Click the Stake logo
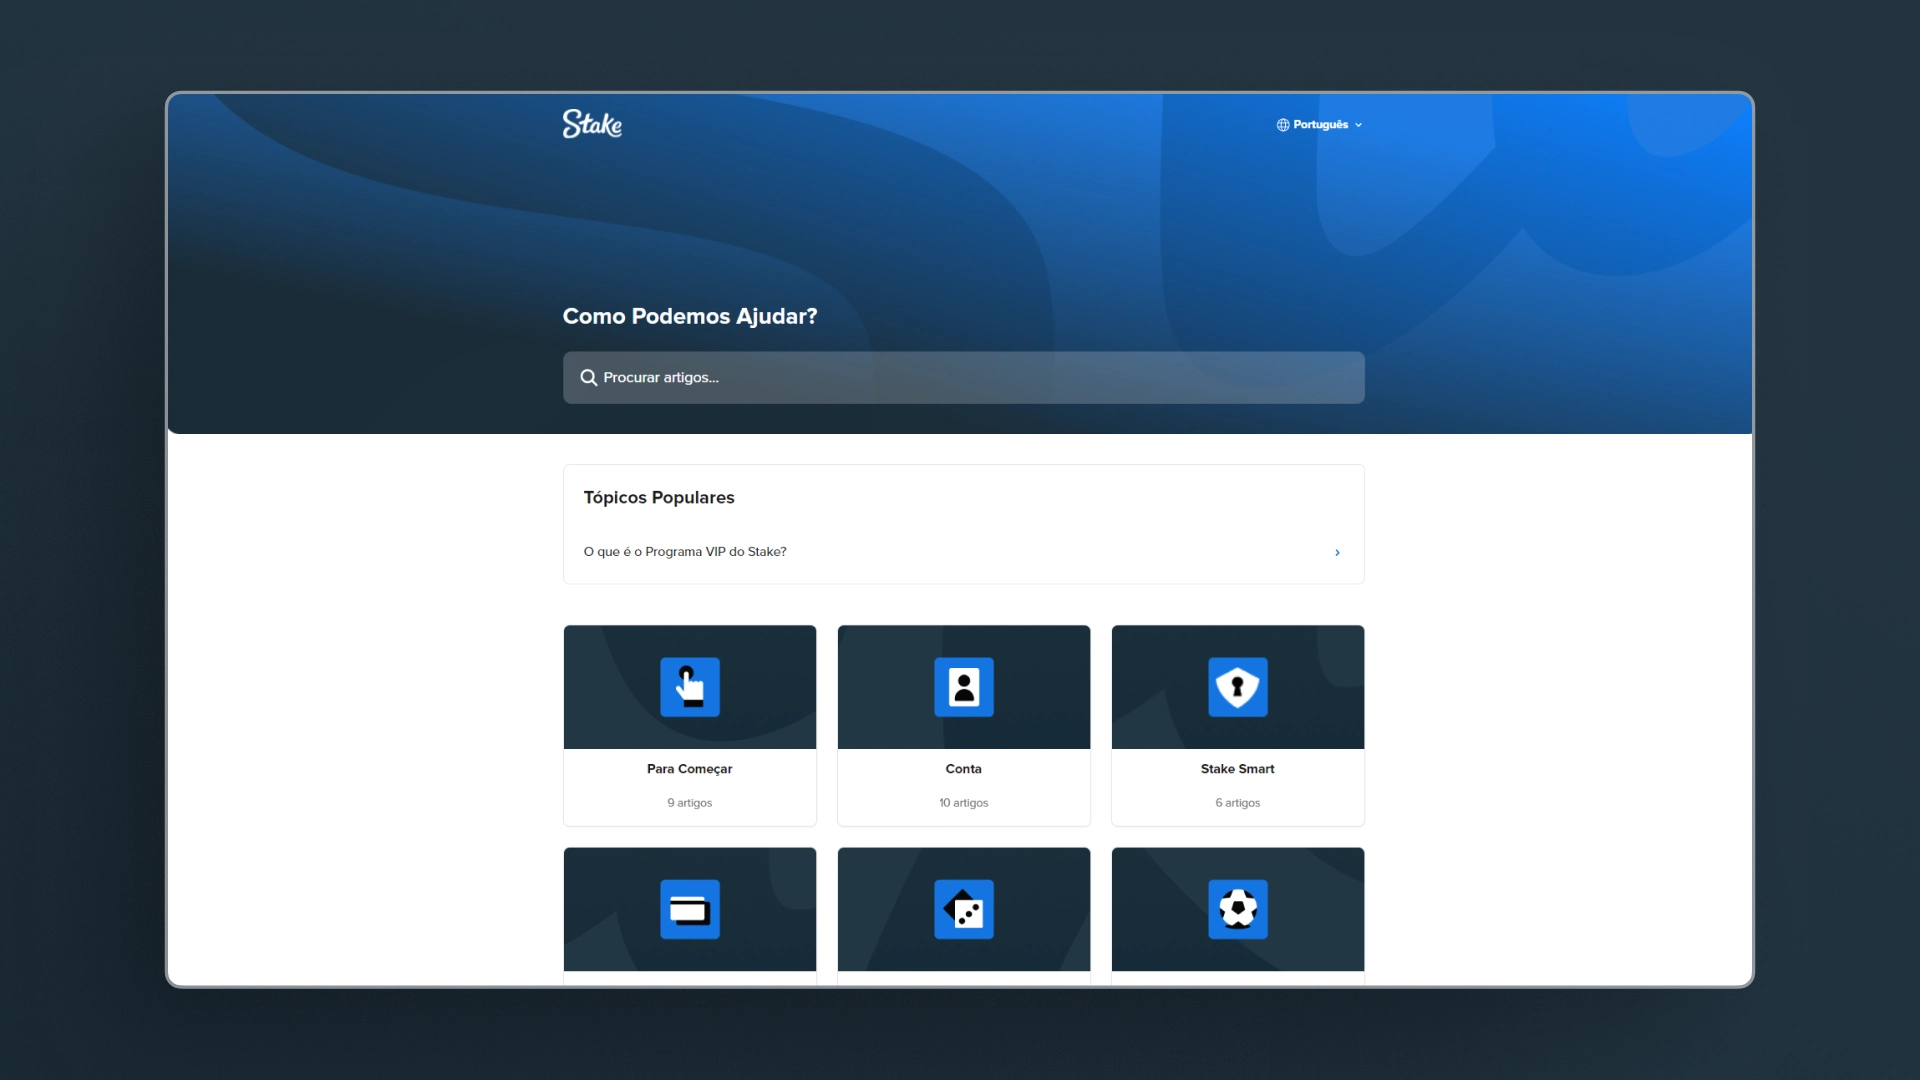Screen dimensions: 1920x1080 [592, 124]
